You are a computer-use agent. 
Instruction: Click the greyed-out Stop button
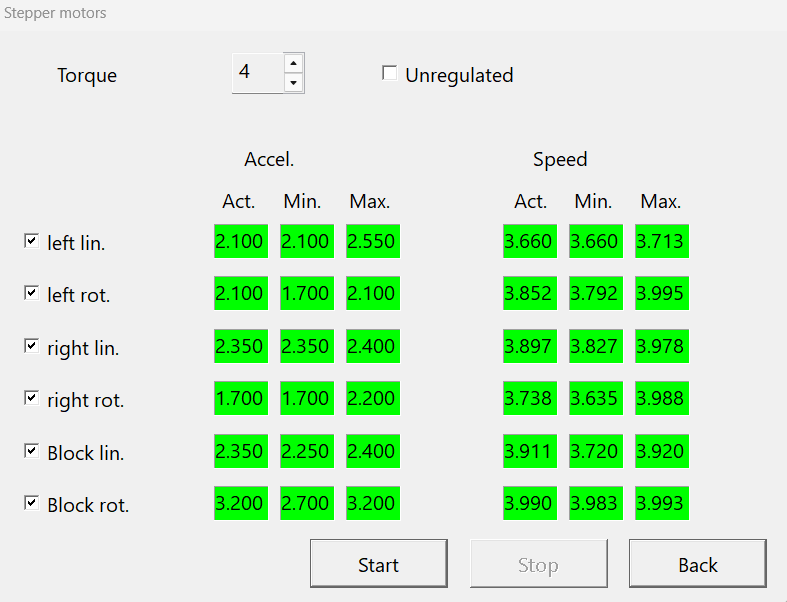[539, 563]
